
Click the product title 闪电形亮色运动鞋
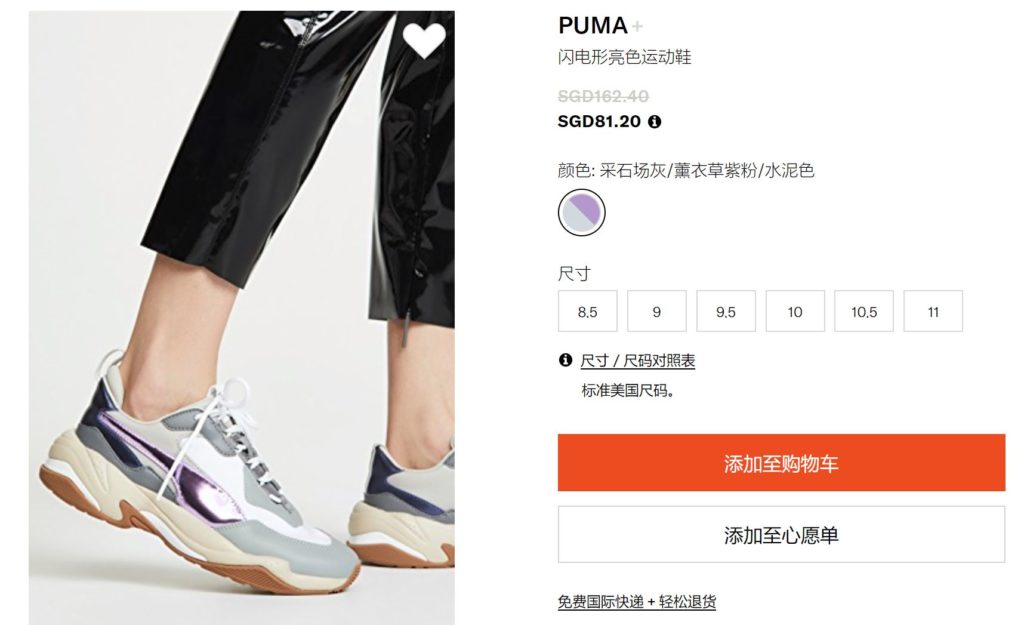point(624,57)
